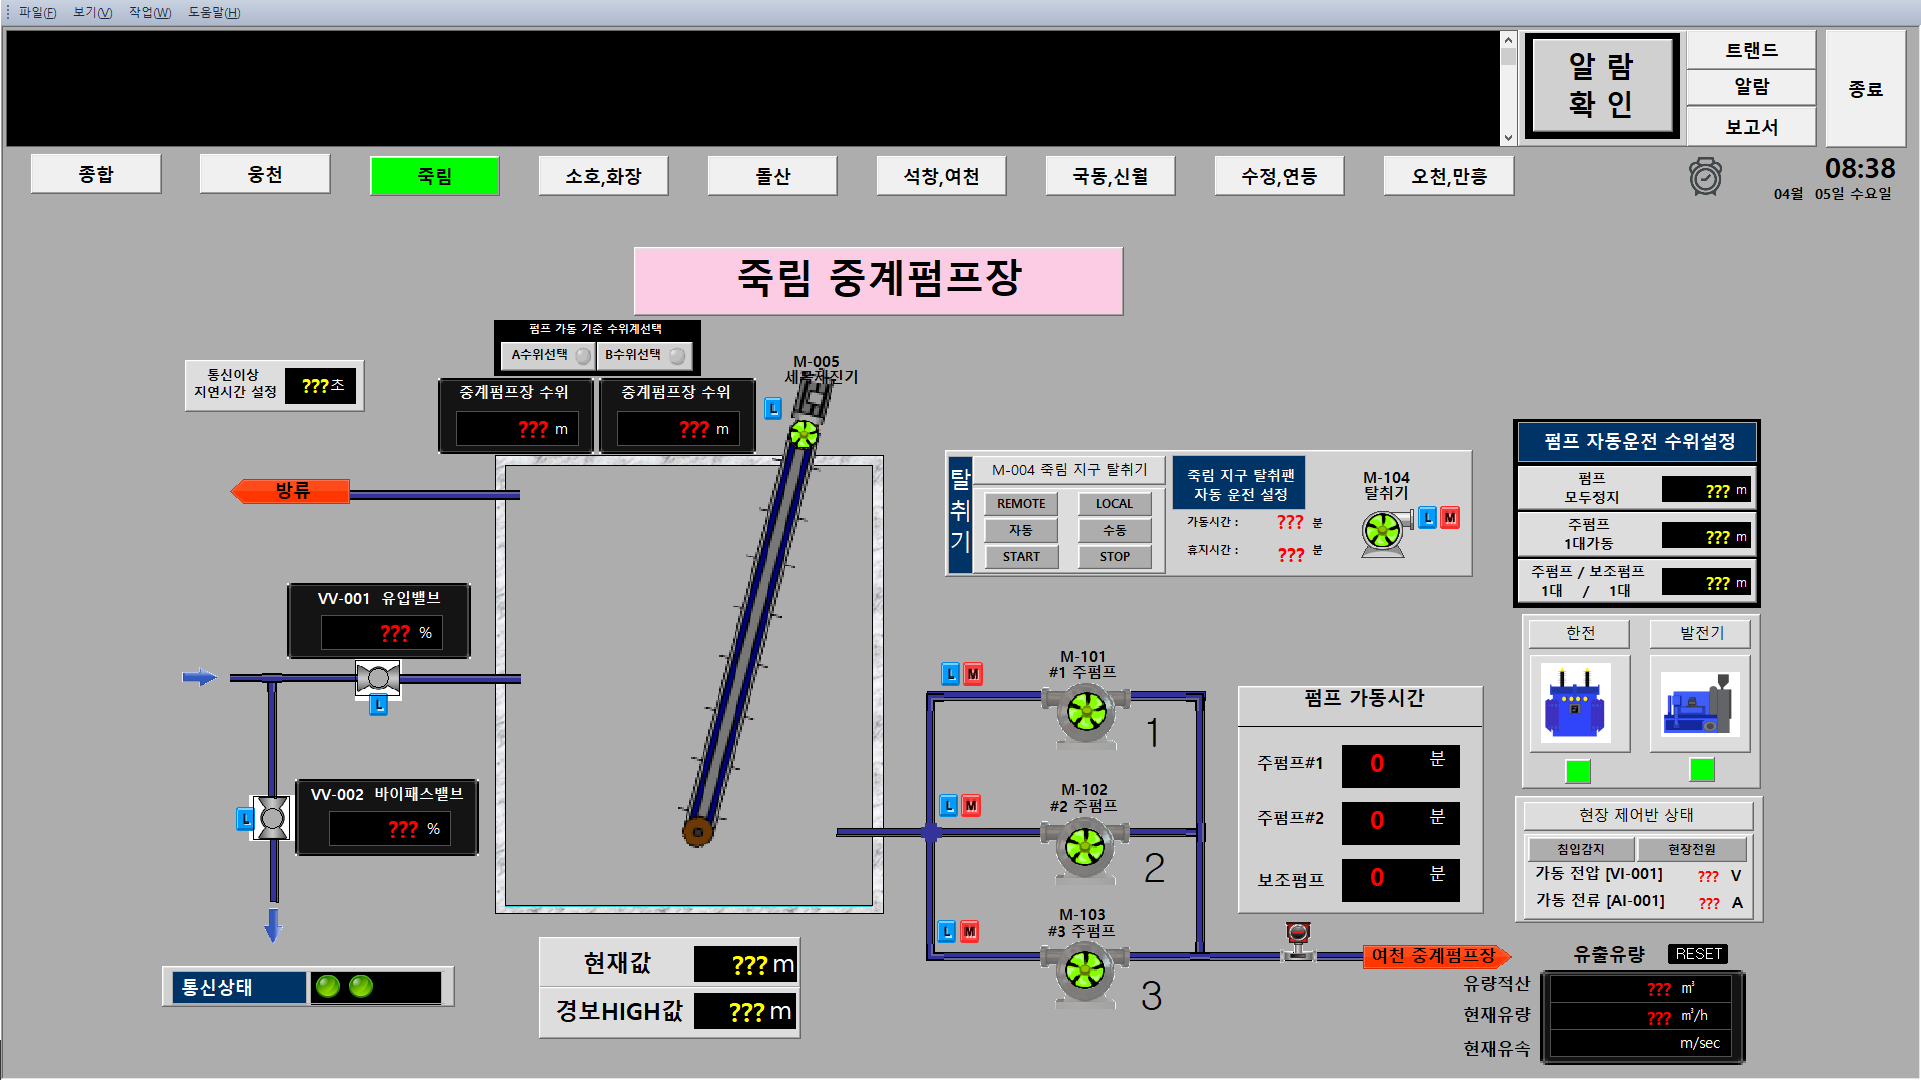This screenshot has width=1921, height=1080.
Task: Select the VV-001 inlet valve symbol
Action: (x=378, y=679)
